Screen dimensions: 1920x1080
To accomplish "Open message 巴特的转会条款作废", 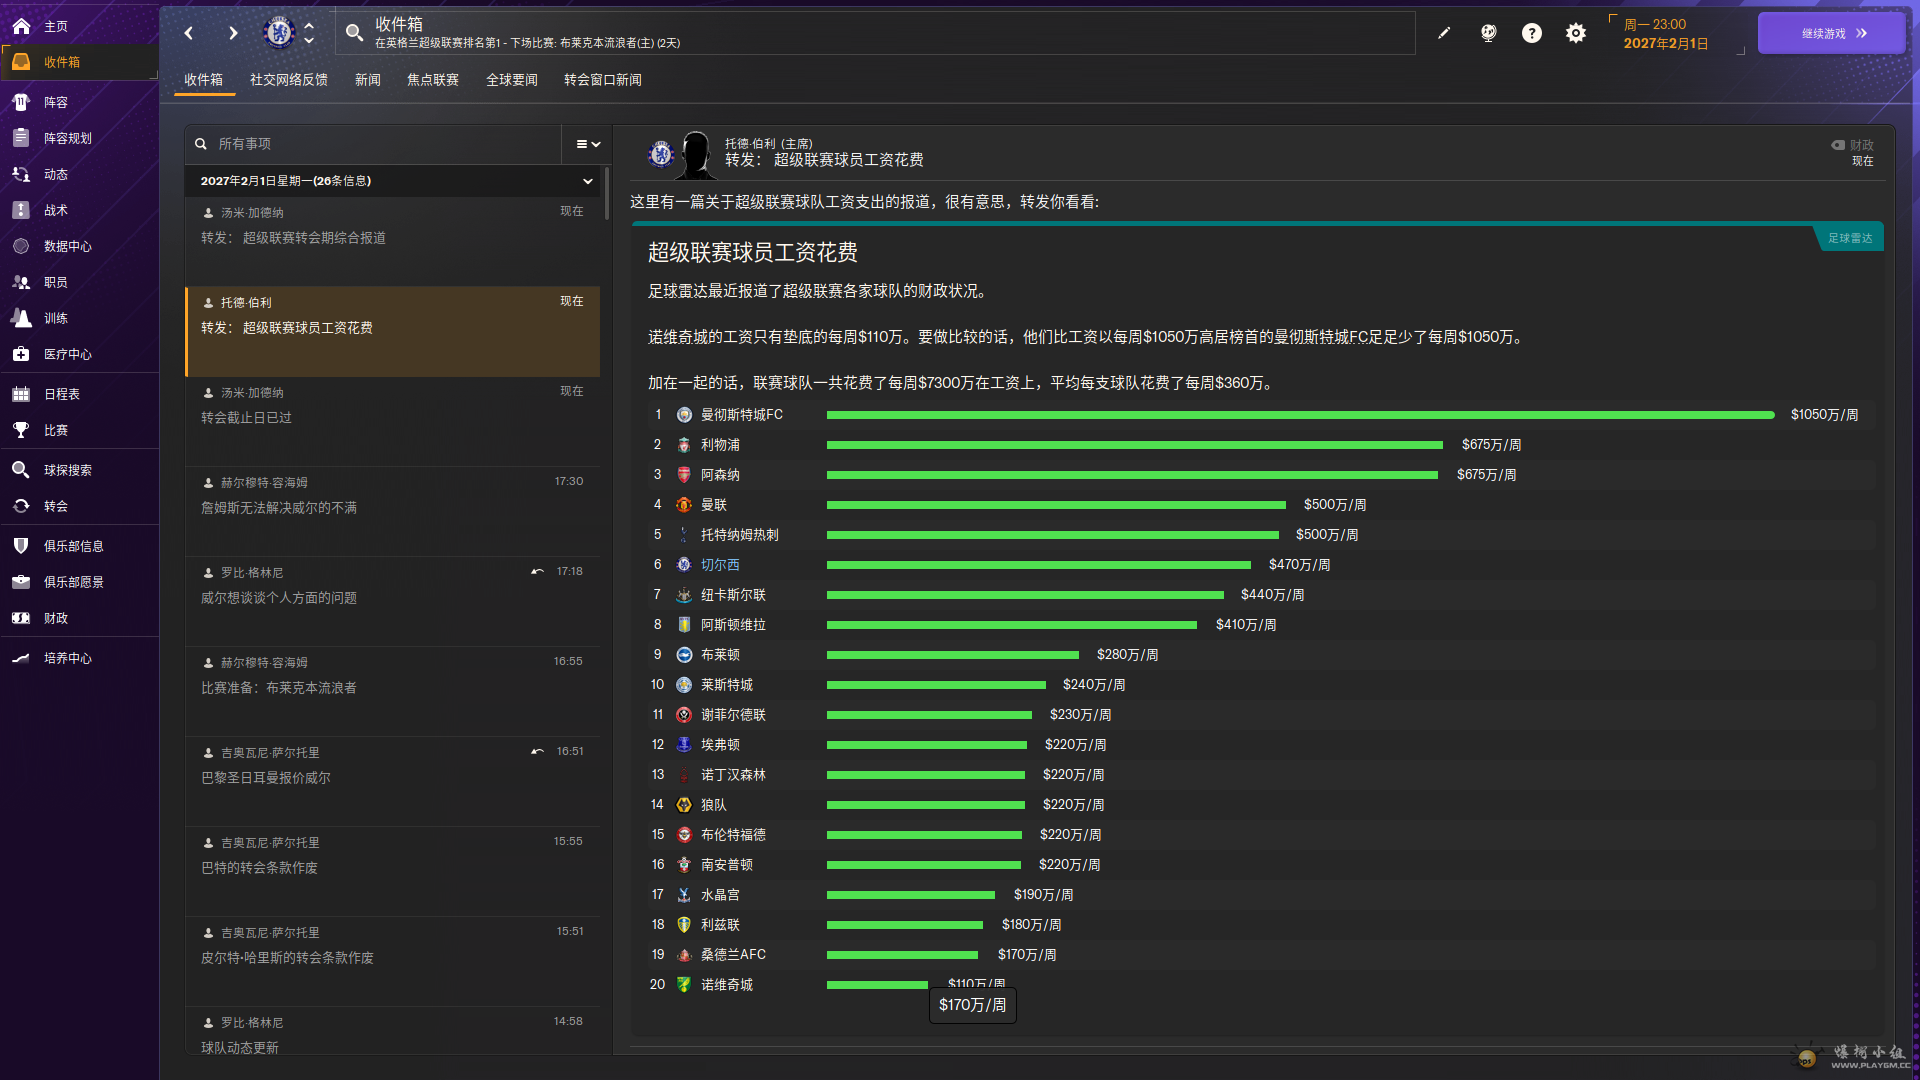I will click(393, 871).
